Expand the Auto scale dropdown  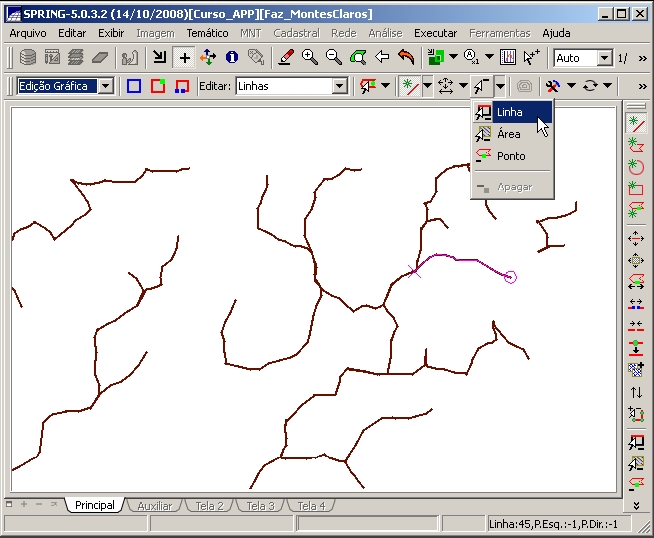pos(604,58)
